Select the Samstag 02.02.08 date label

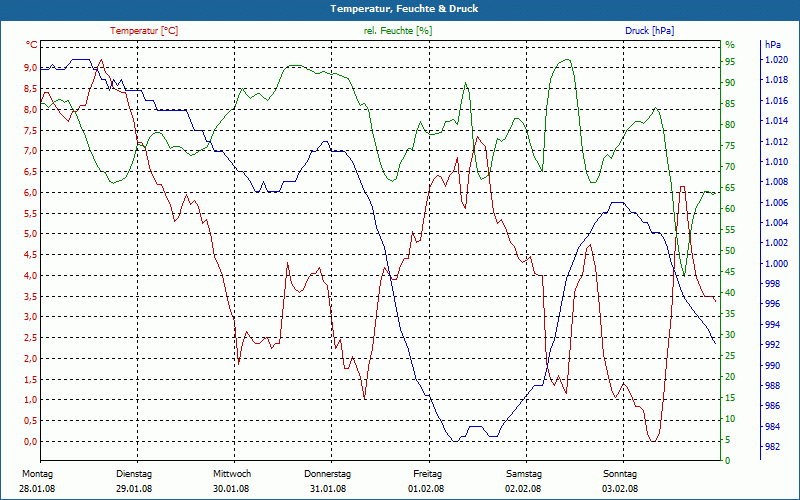pos(523,481)
